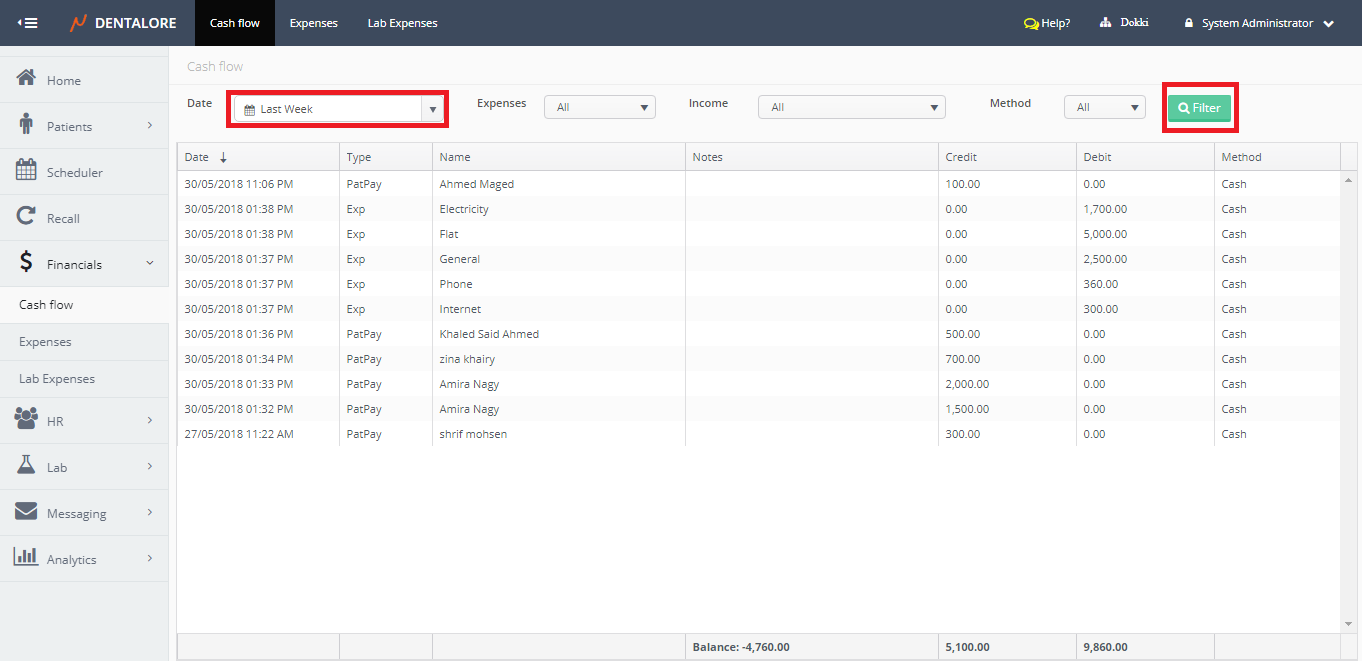Switch to the Expenses top tab
This screenshot has height=661, width=1366.
click(x=313, y=23)
